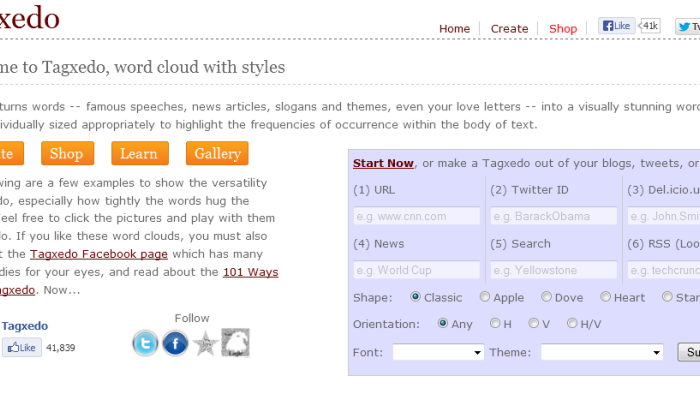Click the URL input field
The width and height of the screenshot is (700, 394).
[x=417, y=216]
